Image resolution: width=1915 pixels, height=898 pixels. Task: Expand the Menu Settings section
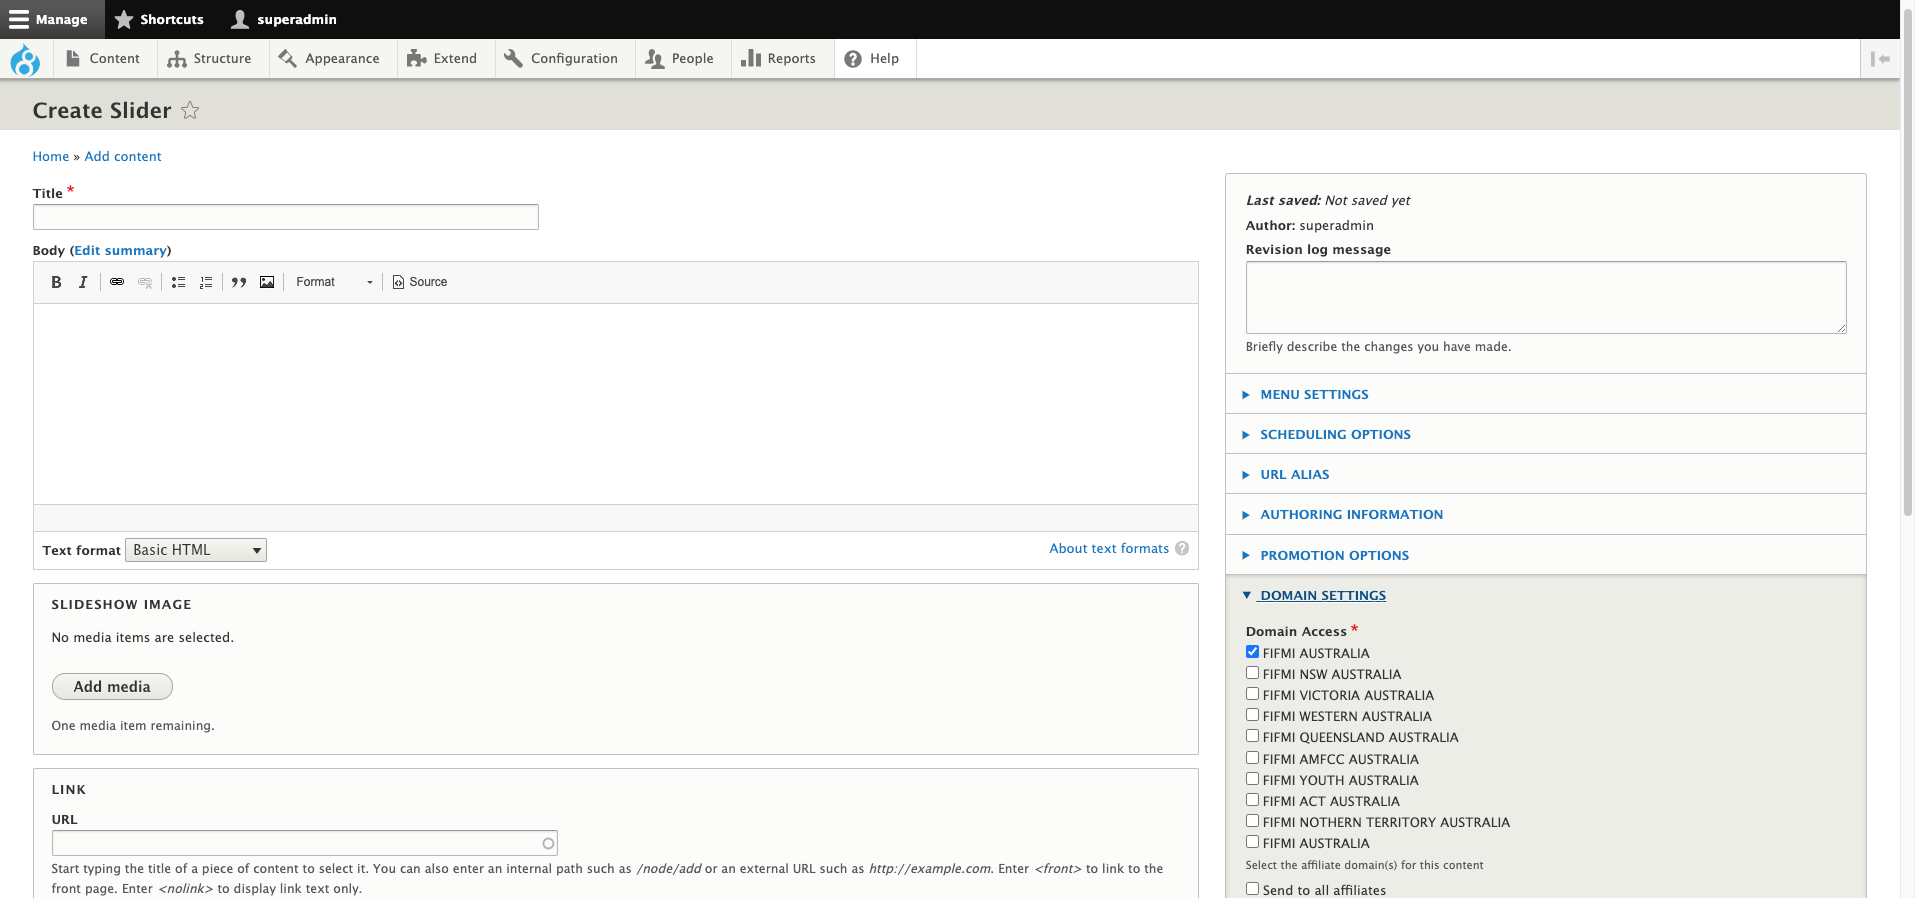(x=1314, y=395)
